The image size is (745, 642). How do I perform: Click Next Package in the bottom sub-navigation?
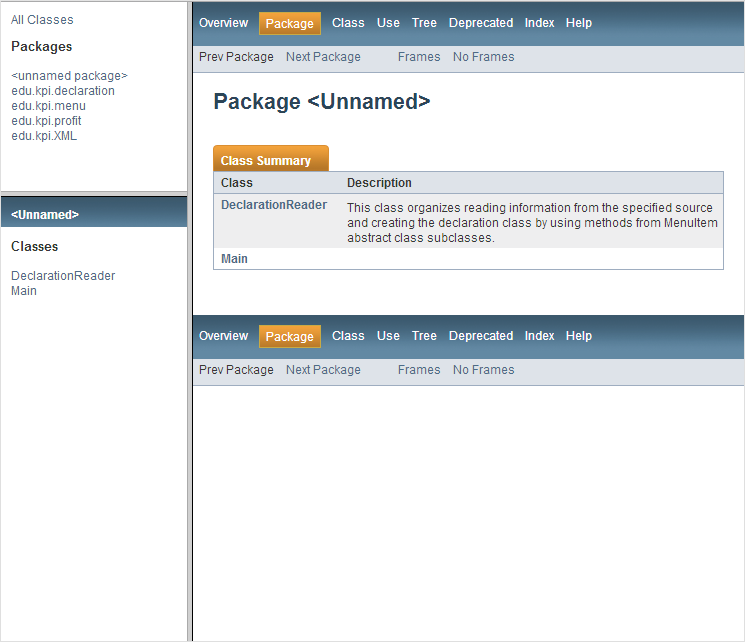tap(323, 370)
